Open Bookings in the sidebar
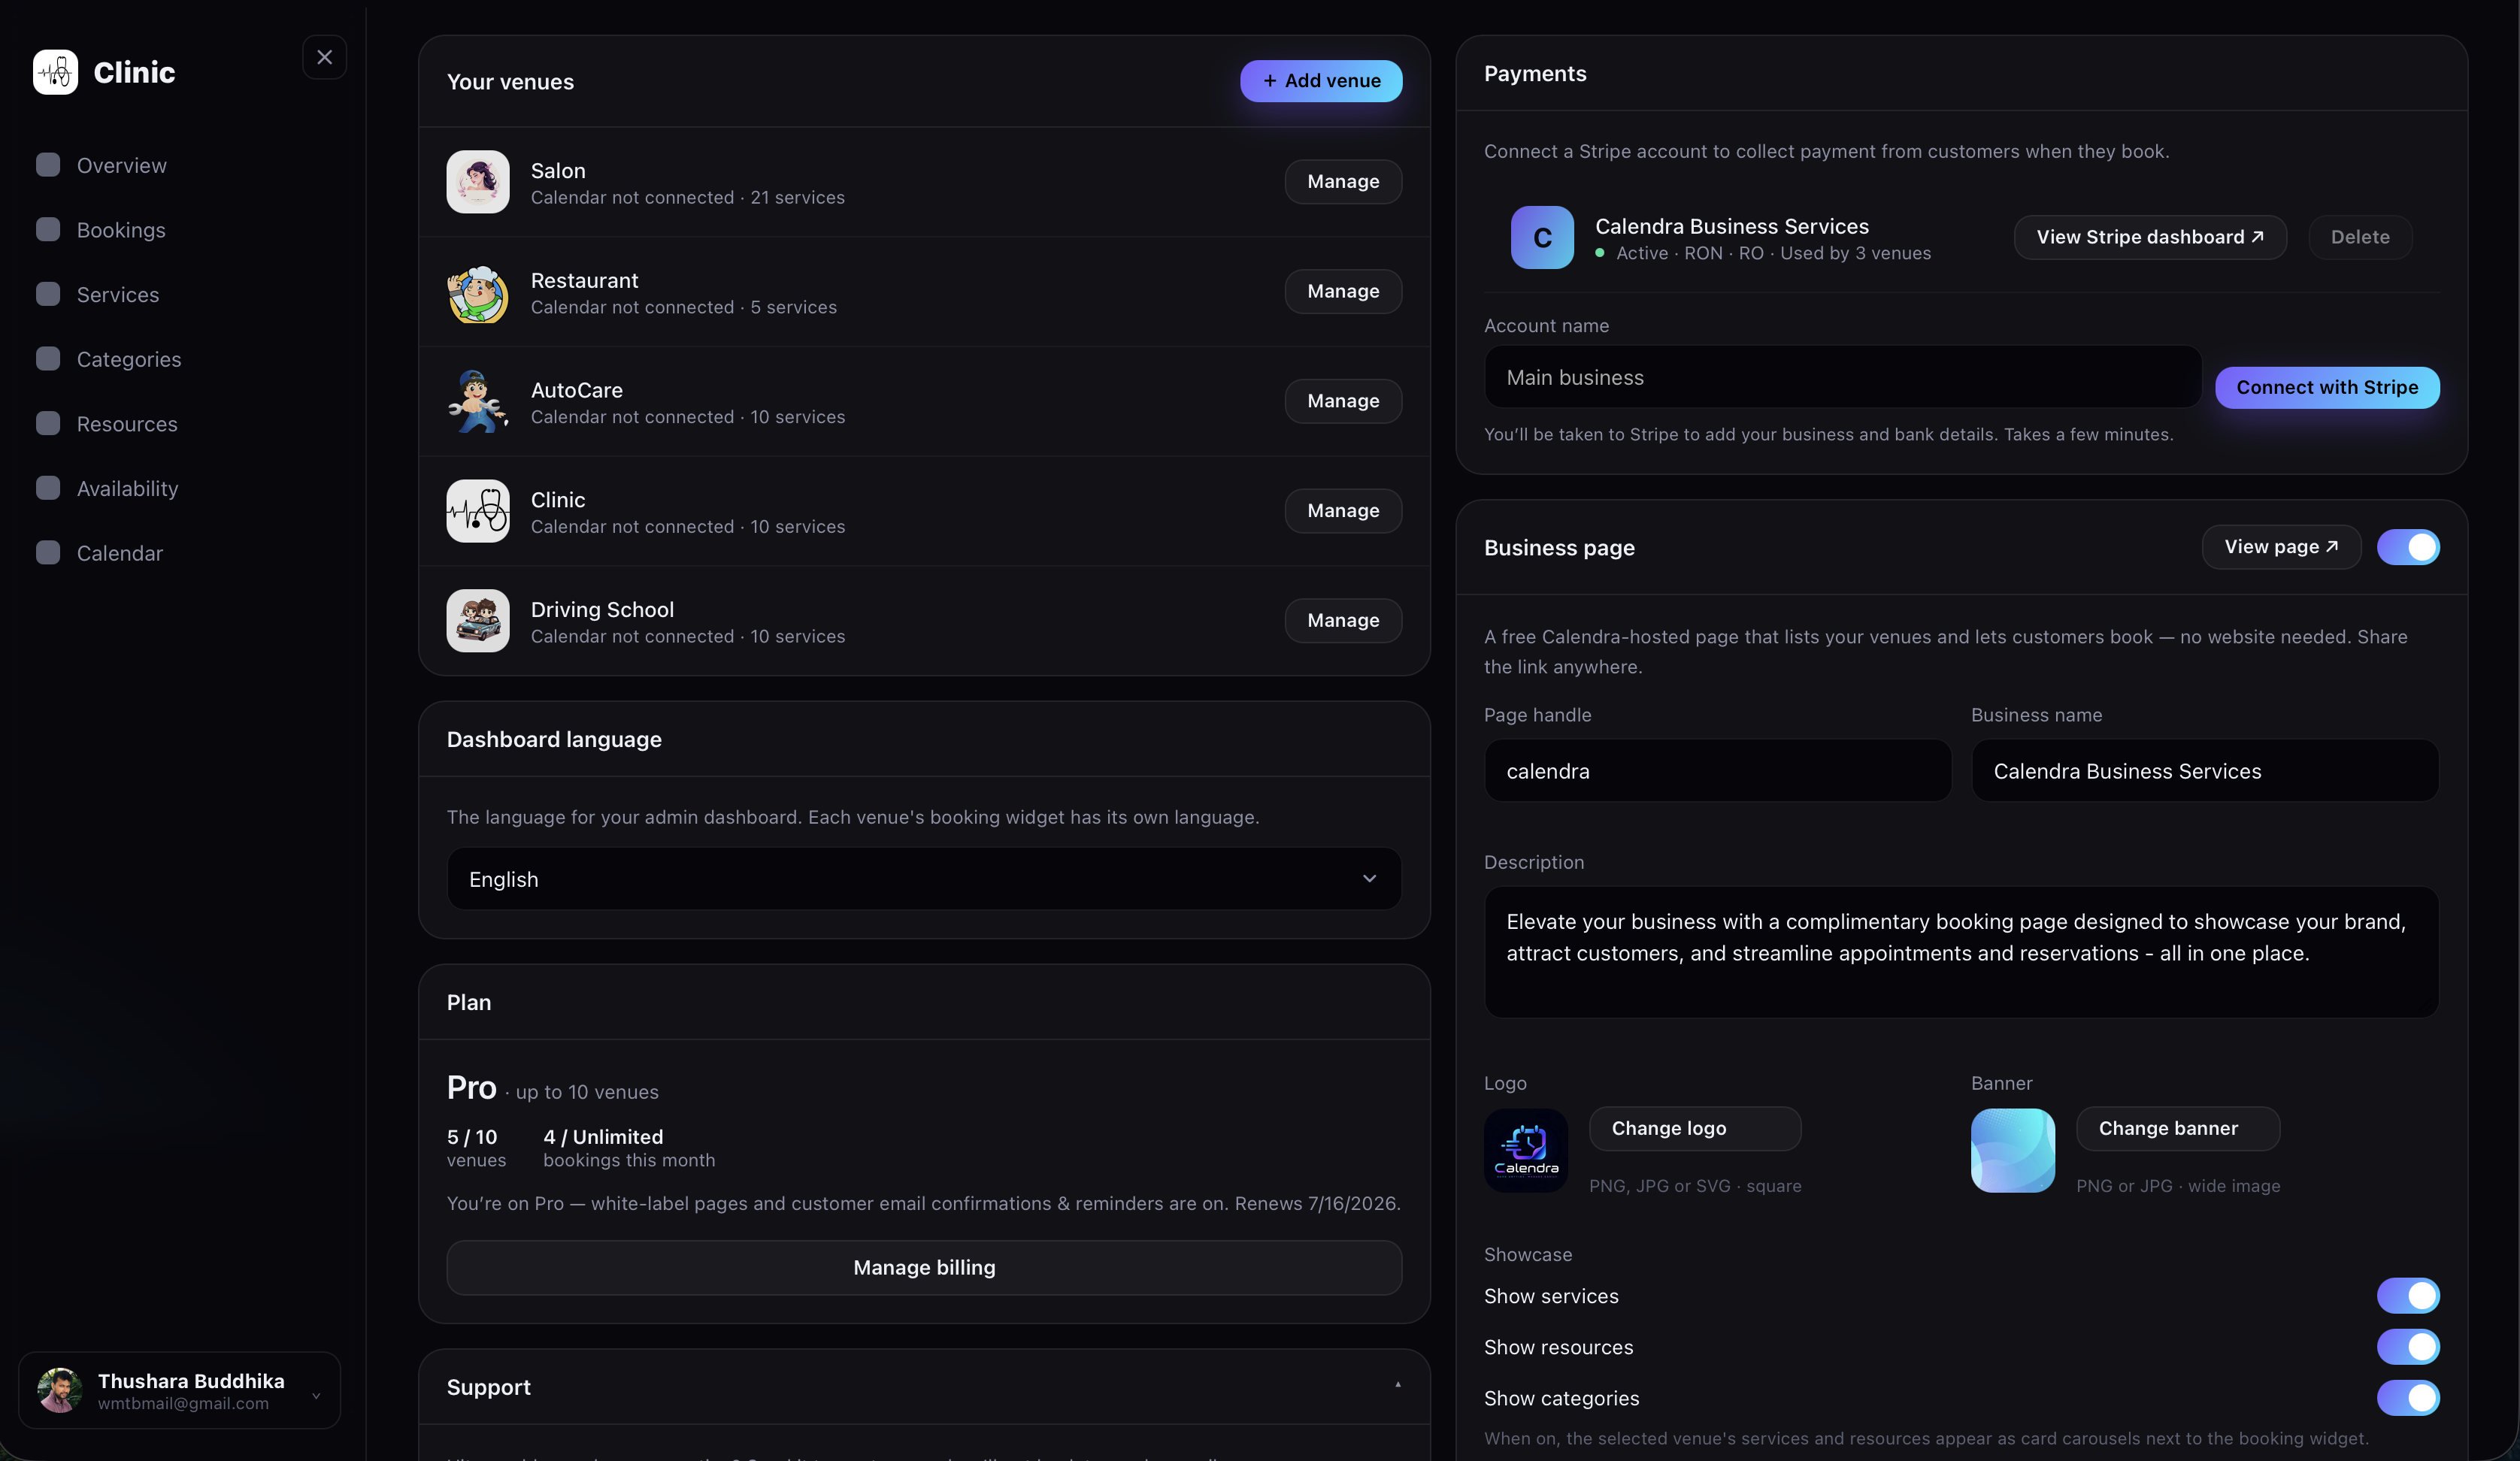Viewport: 2520px width, 1461px height. [x=121, y=230]
